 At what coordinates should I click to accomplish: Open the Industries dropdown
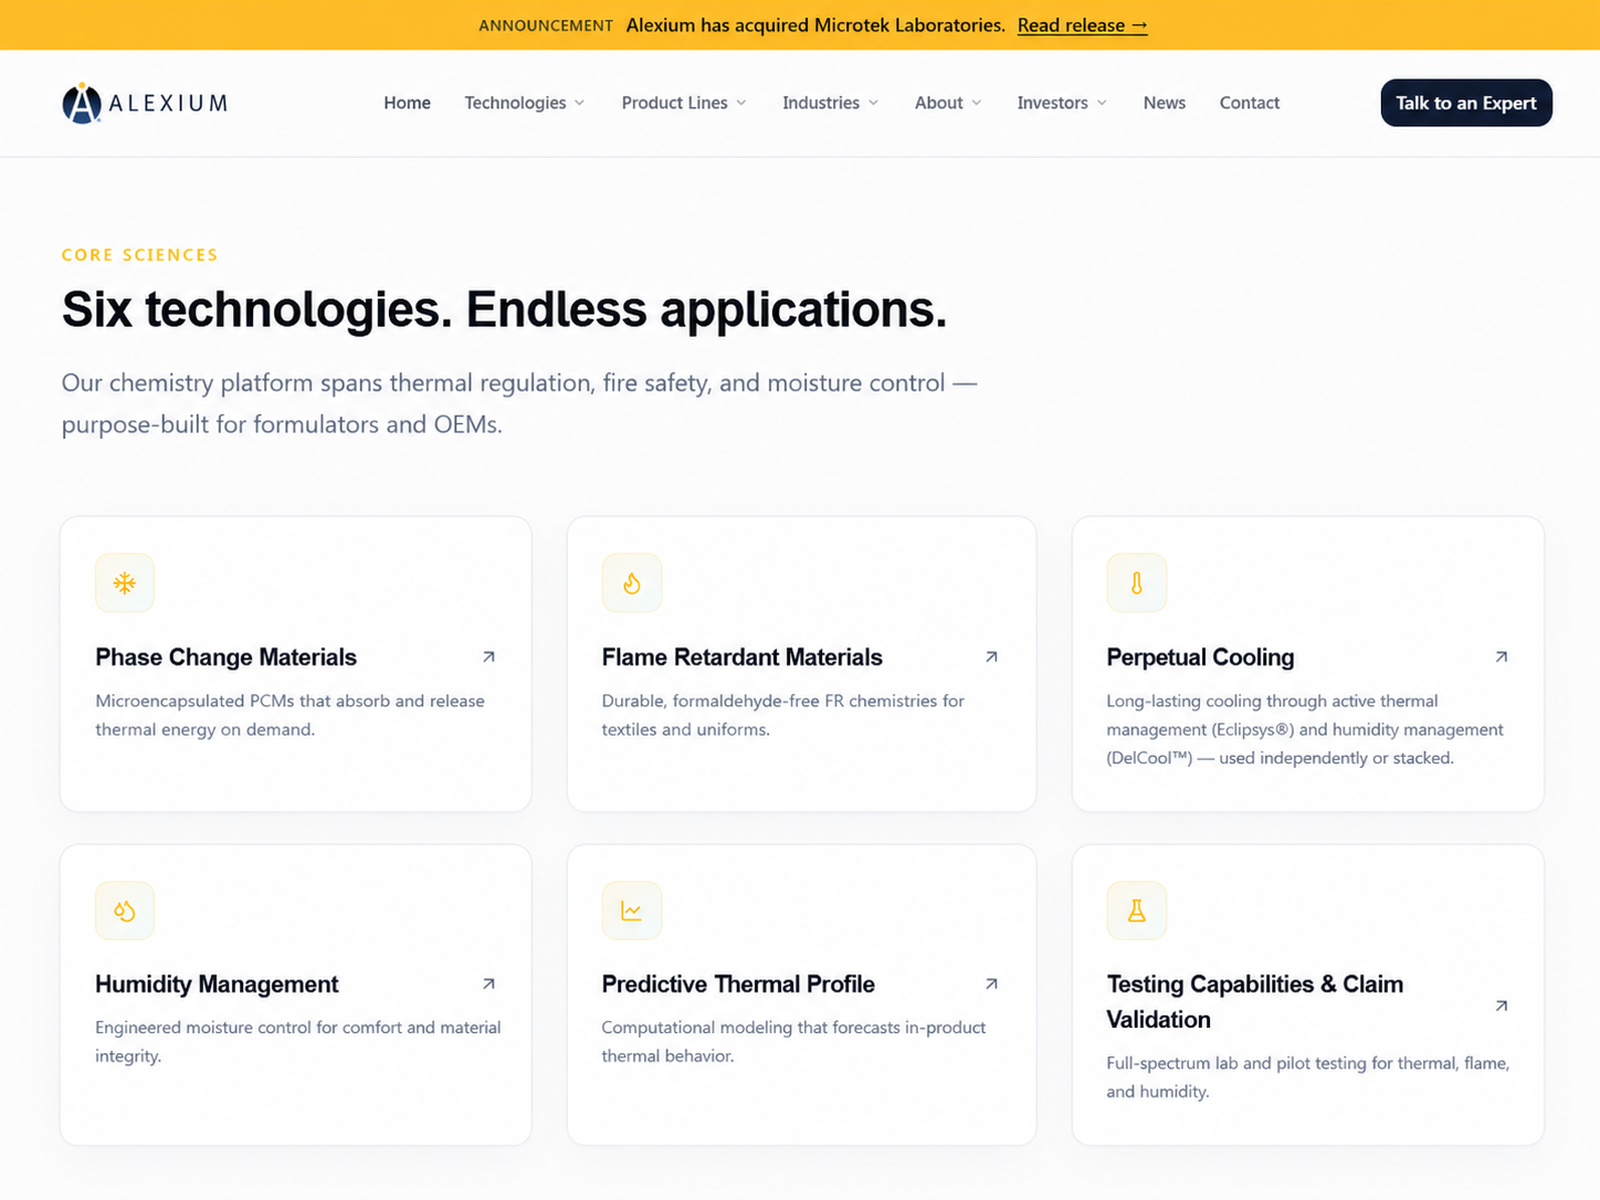830,103
